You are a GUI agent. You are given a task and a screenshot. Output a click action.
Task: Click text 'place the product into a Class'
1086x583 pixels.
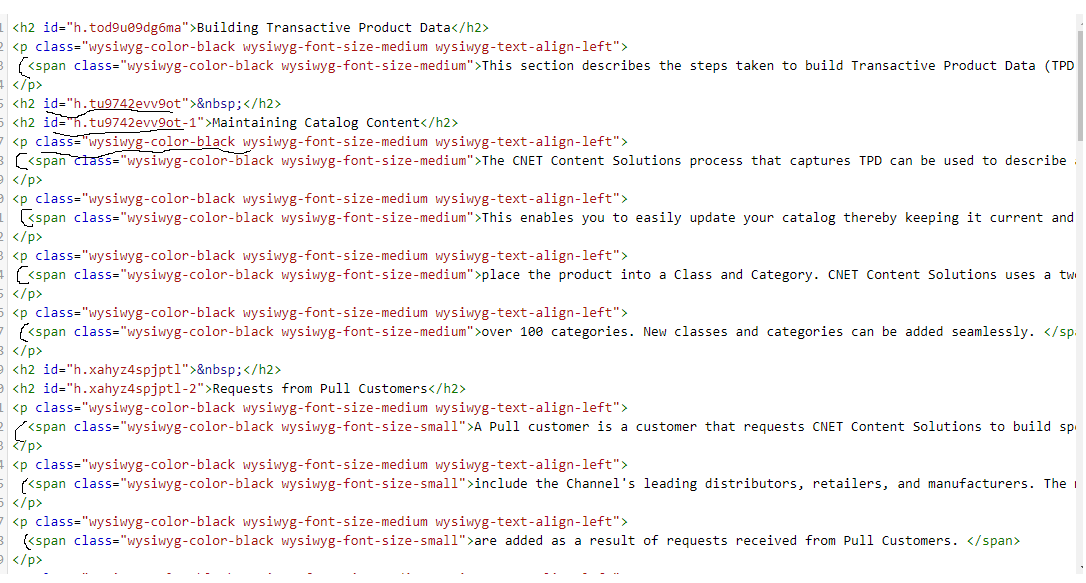[596, 274]
